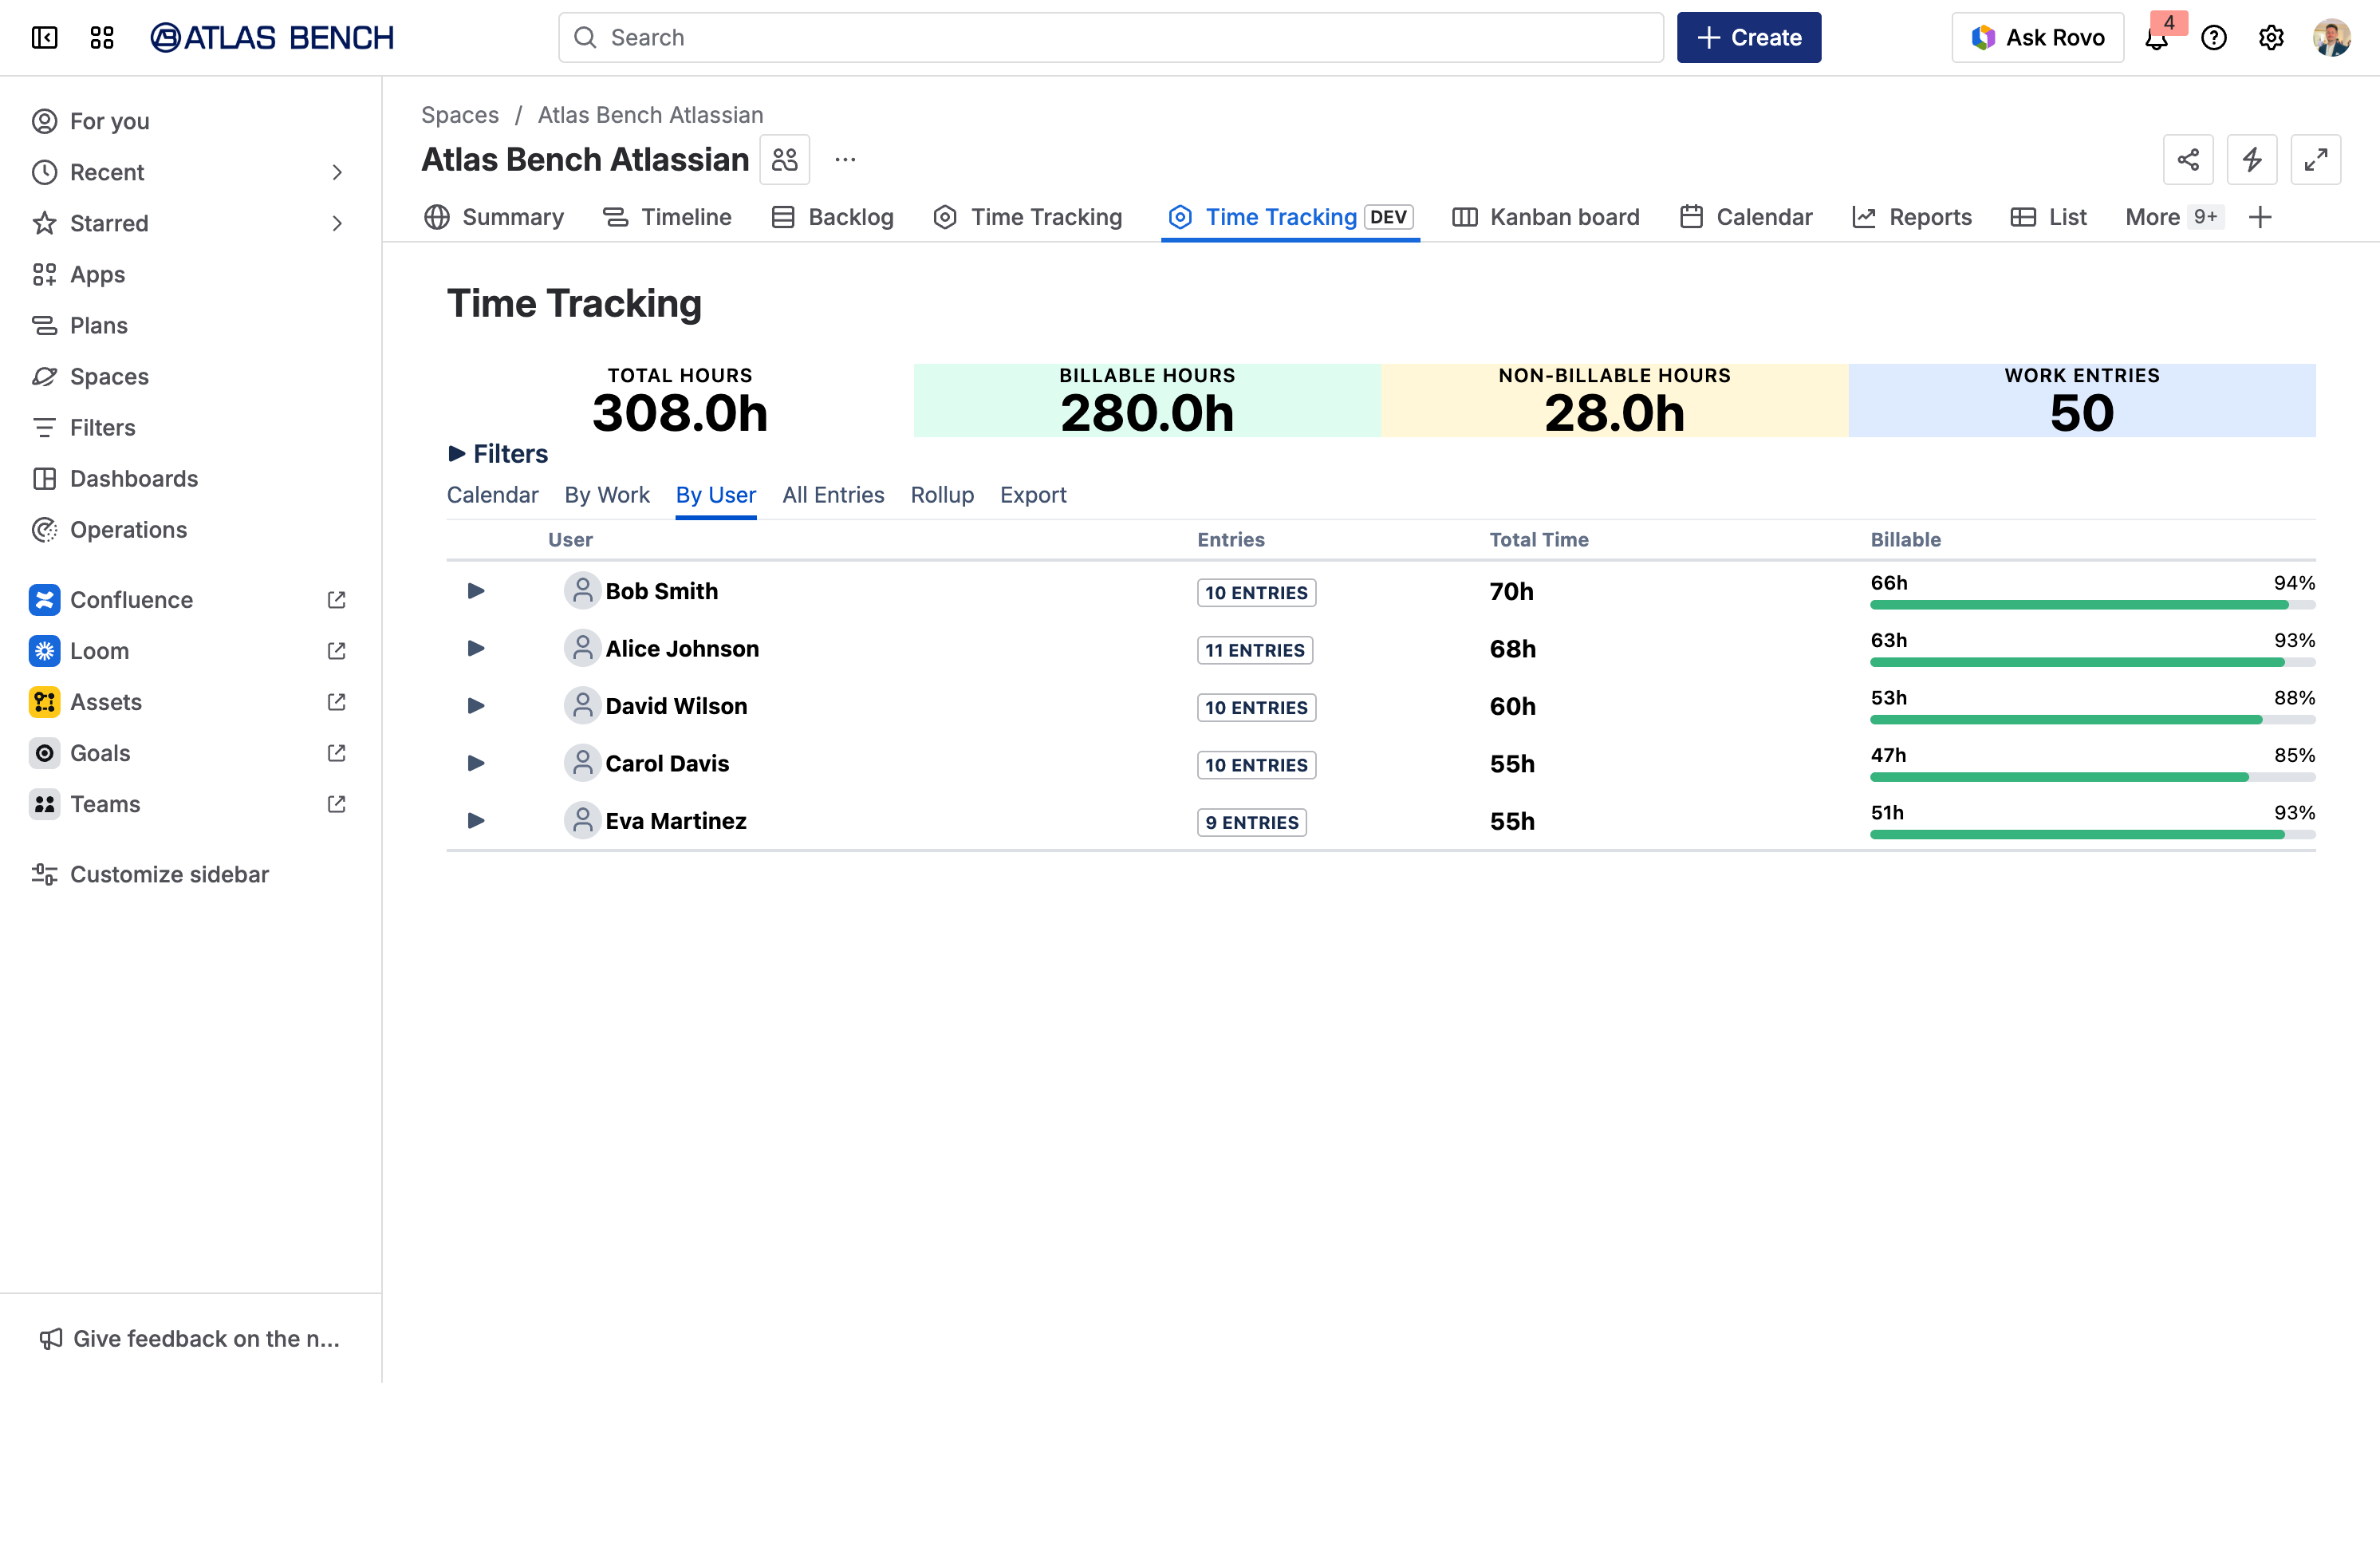Click the automation lightning bolt icon
The image size is (2380, 1543).
coord(2252,160)
